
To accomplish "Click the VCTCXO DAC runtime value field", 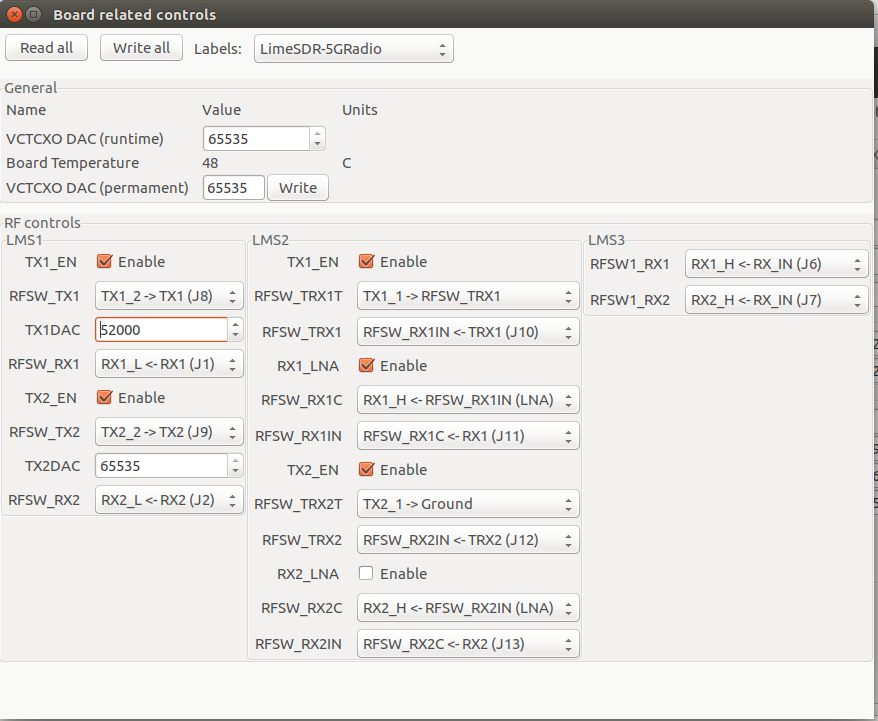I will click(x=256, y=139).
